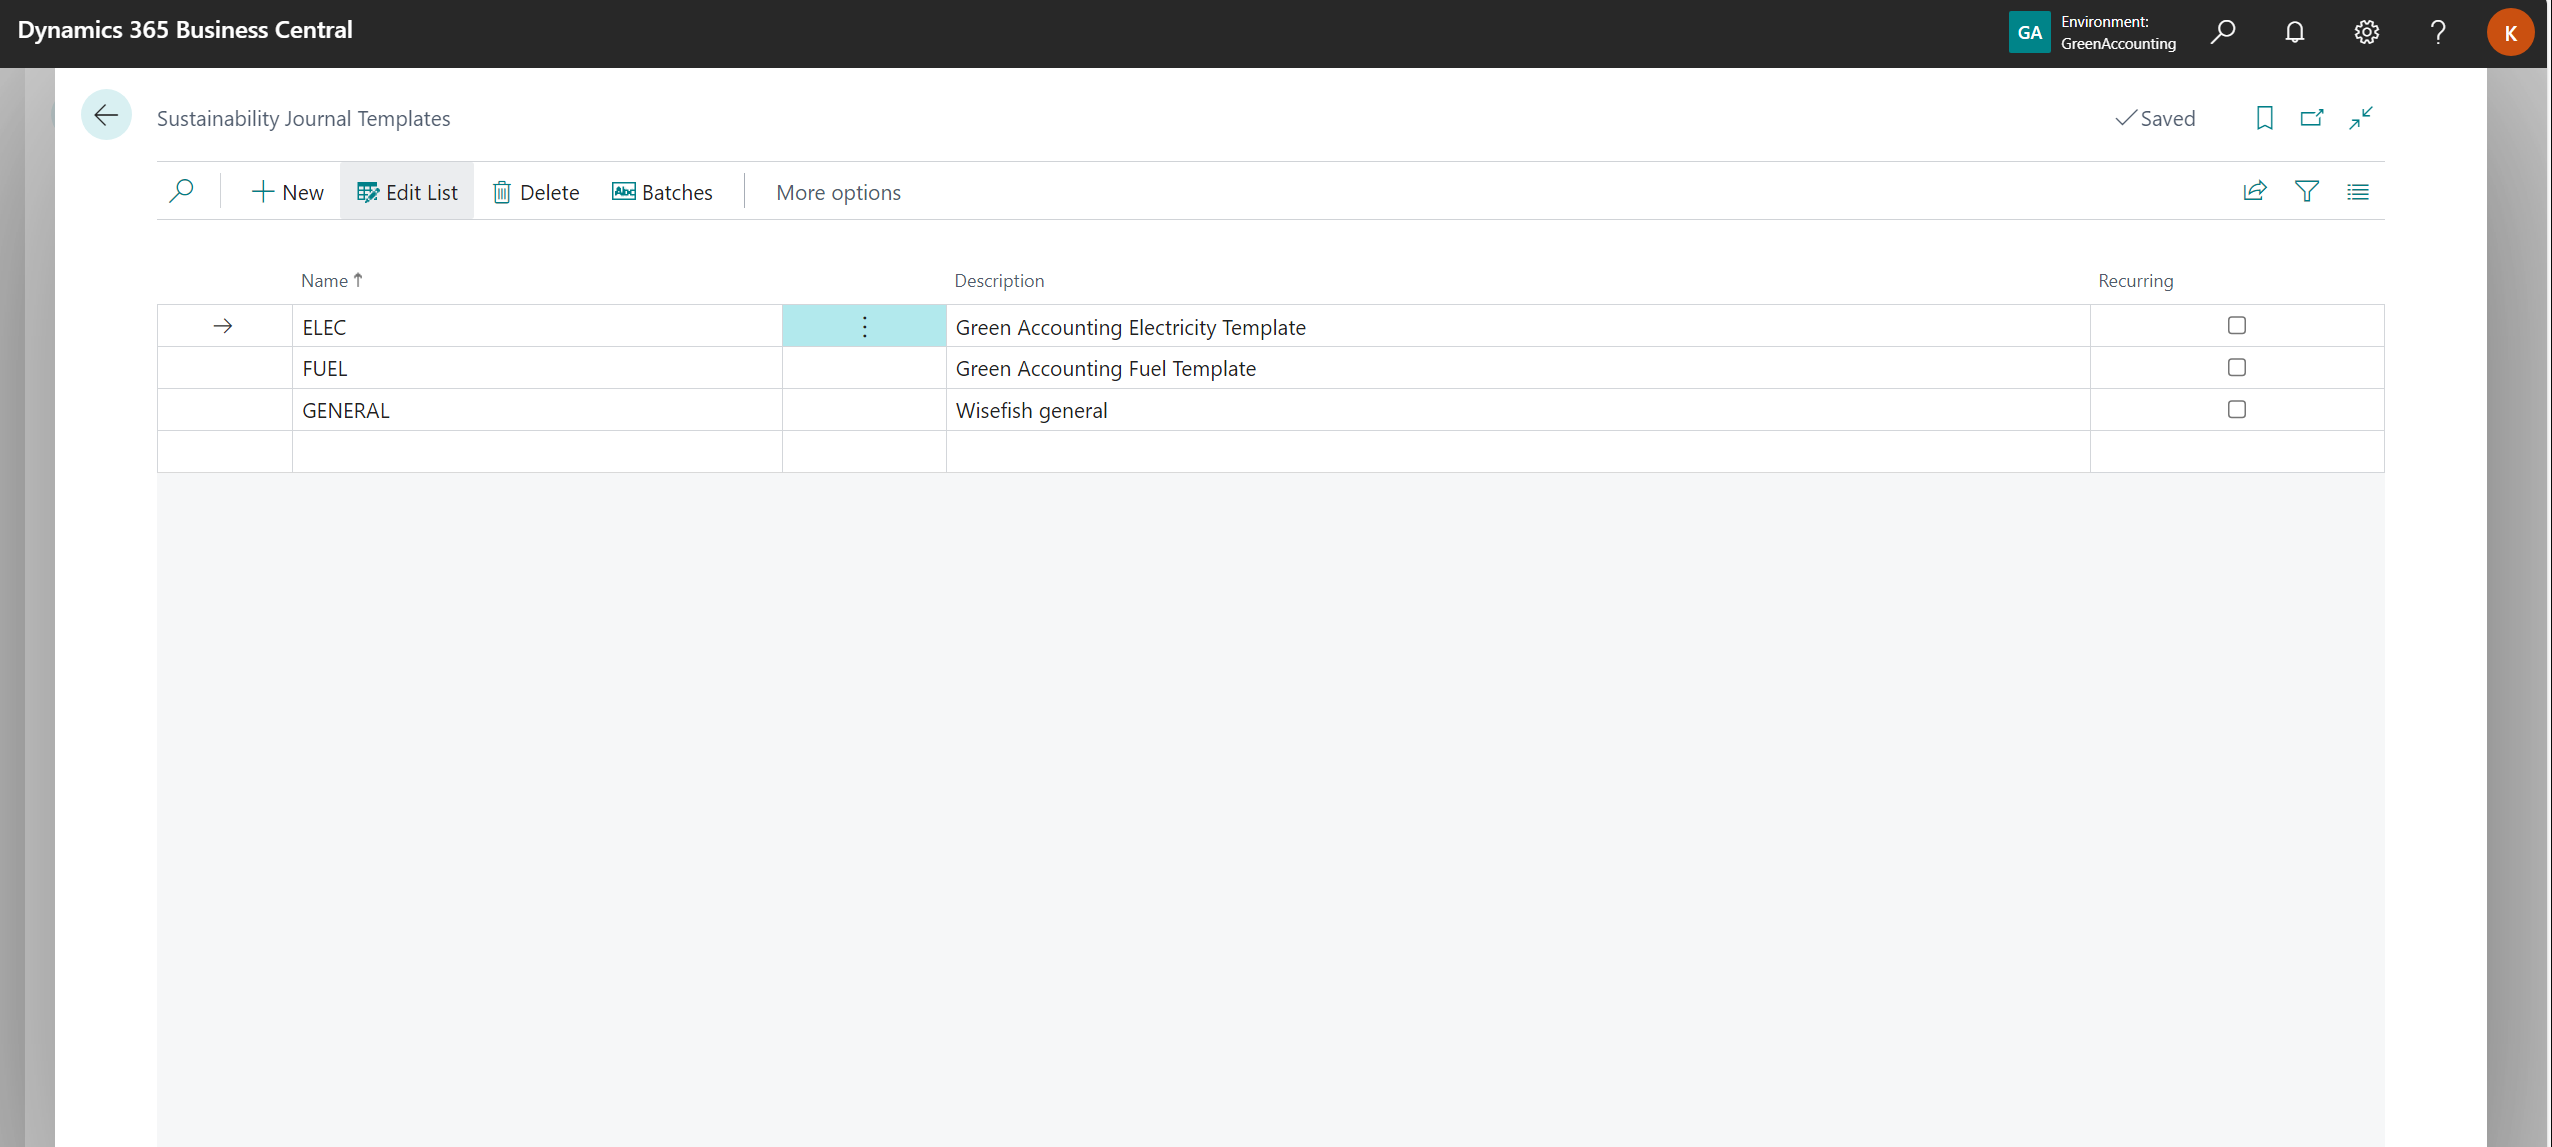Open the settings gear icon
Screen dimensions: 2552x1147
(x=2365, y=33)
